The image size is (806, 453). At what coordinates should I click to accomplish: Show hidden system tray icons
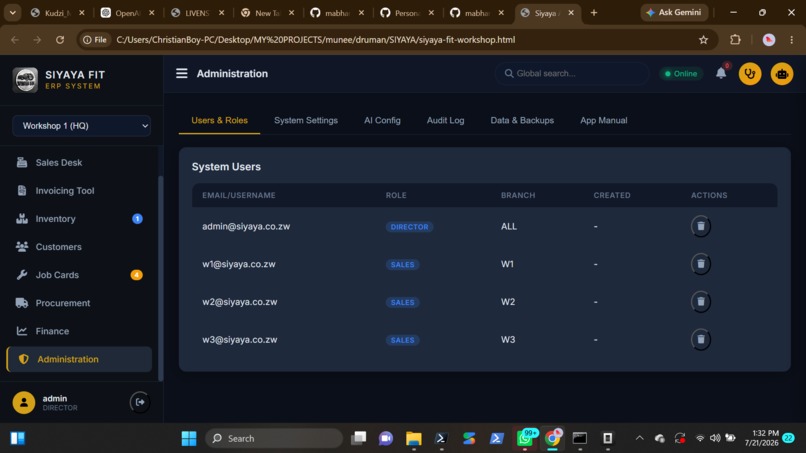pyautogui.click(x=639, y=439)
